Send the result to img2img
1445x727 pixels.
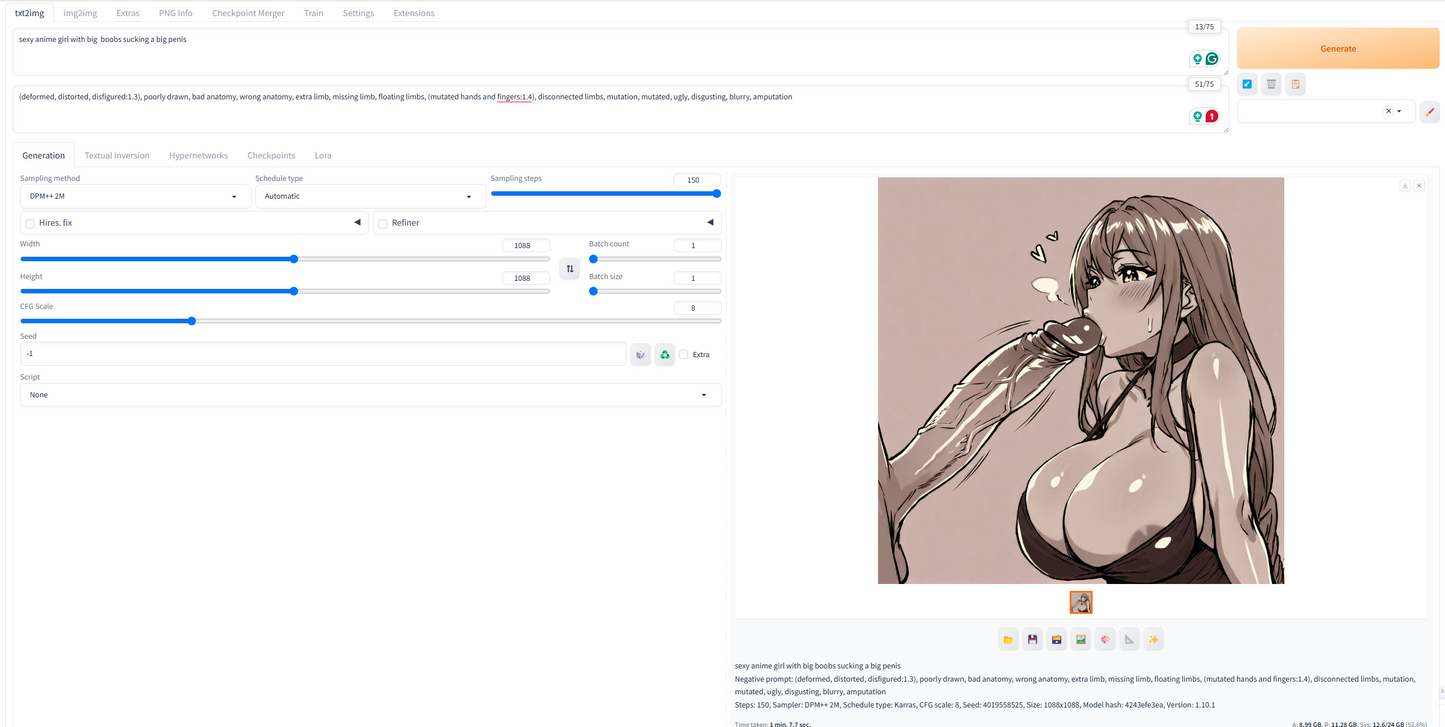[1080, 639]
